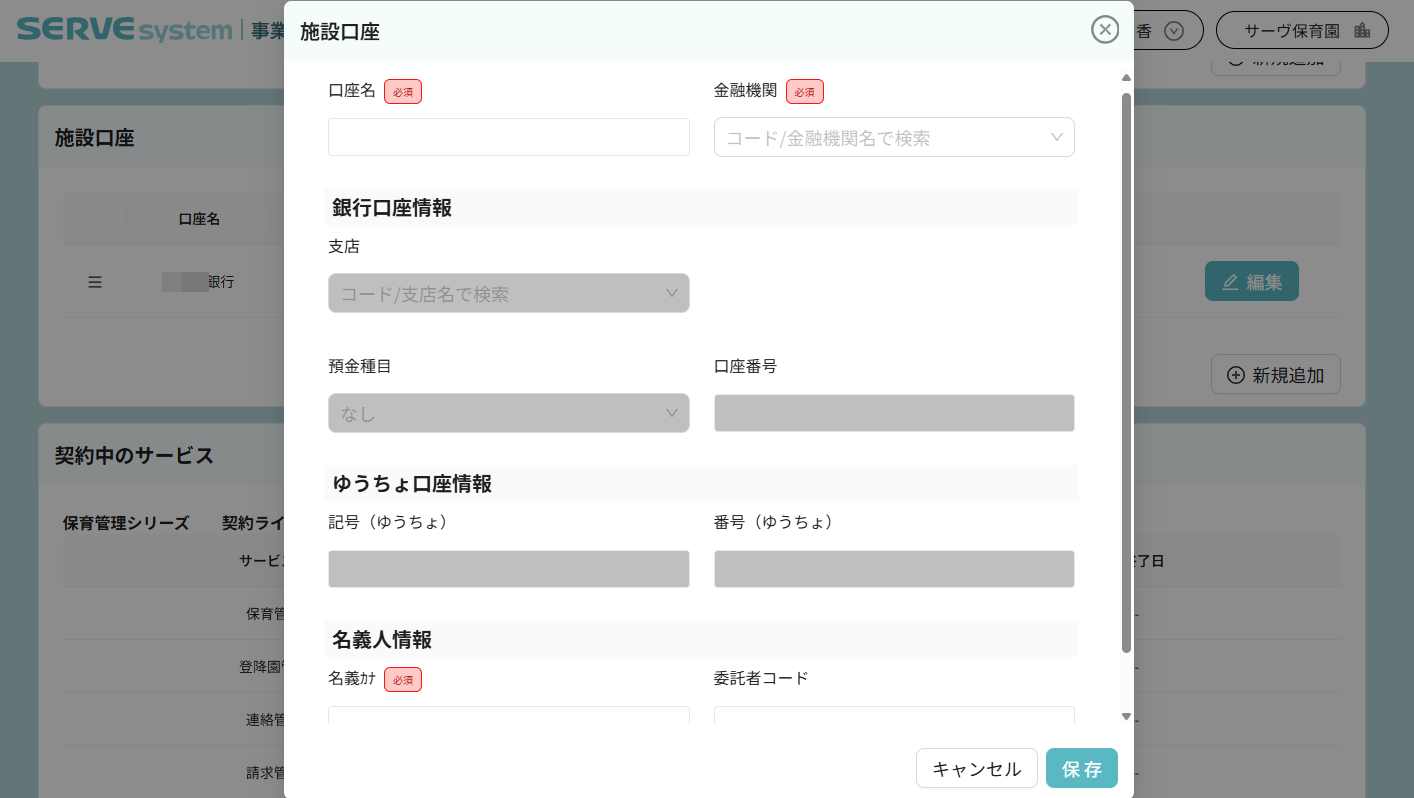
Task: Click the dialog scrollbar down arrow
Action: (x=1126, y=716)
